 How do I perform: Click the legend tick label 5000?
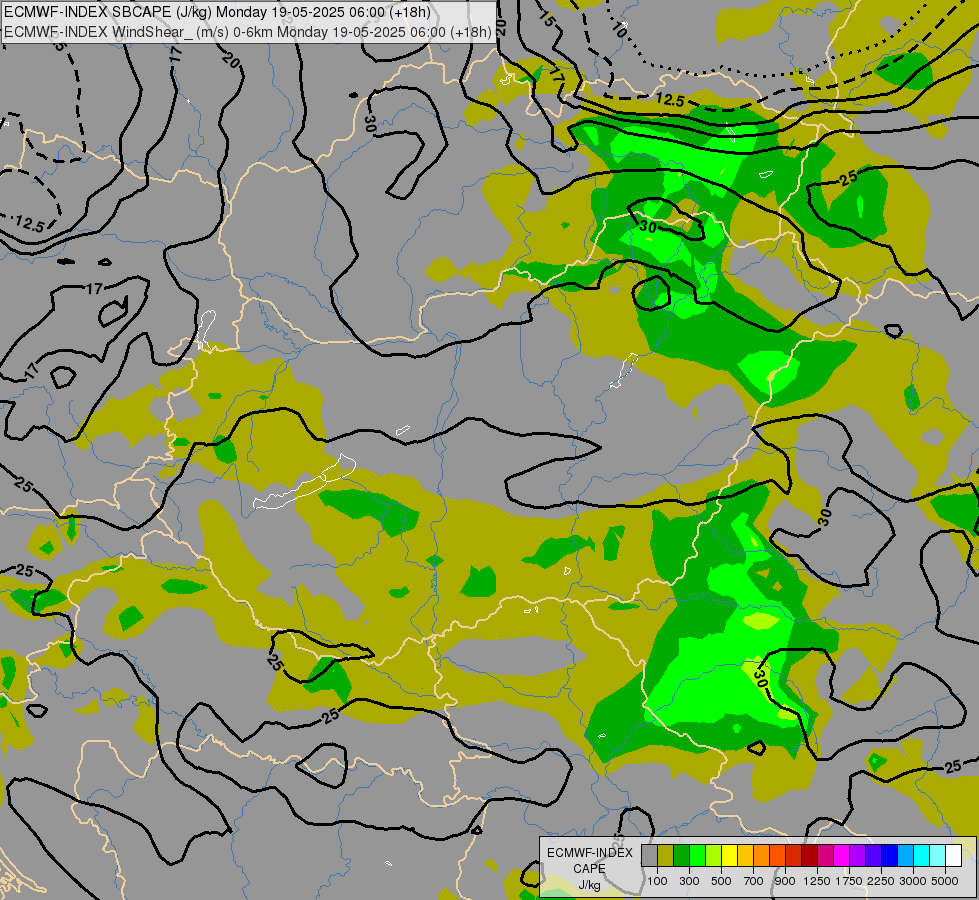[945, 881]
